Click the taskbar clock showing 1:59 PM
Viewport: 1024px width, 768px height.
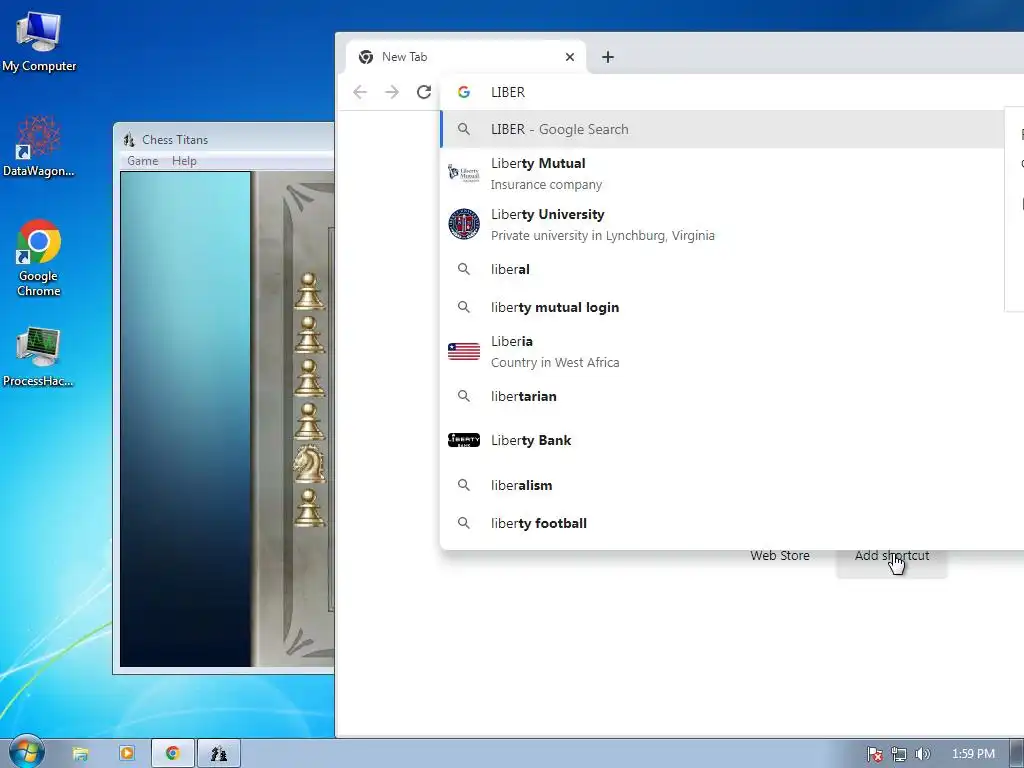[x=973, y=754]
